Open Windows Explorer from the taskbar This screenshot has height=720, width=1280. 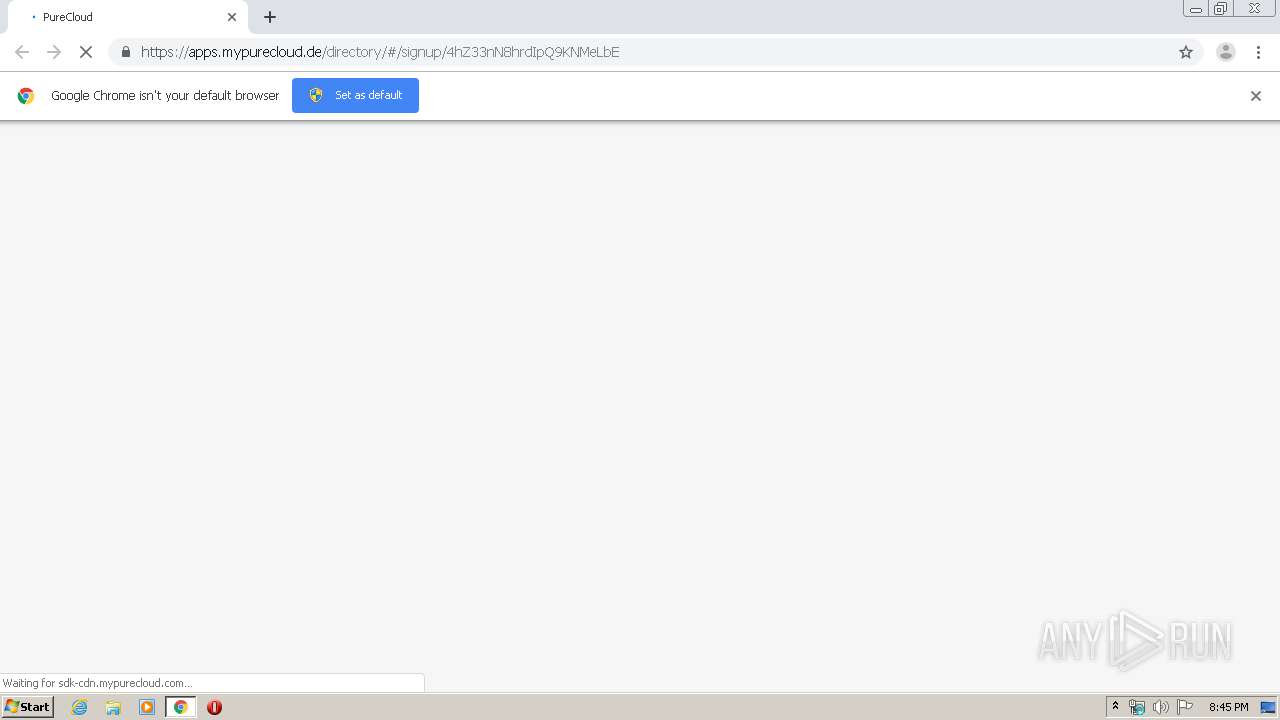click(x=113, y=707)
